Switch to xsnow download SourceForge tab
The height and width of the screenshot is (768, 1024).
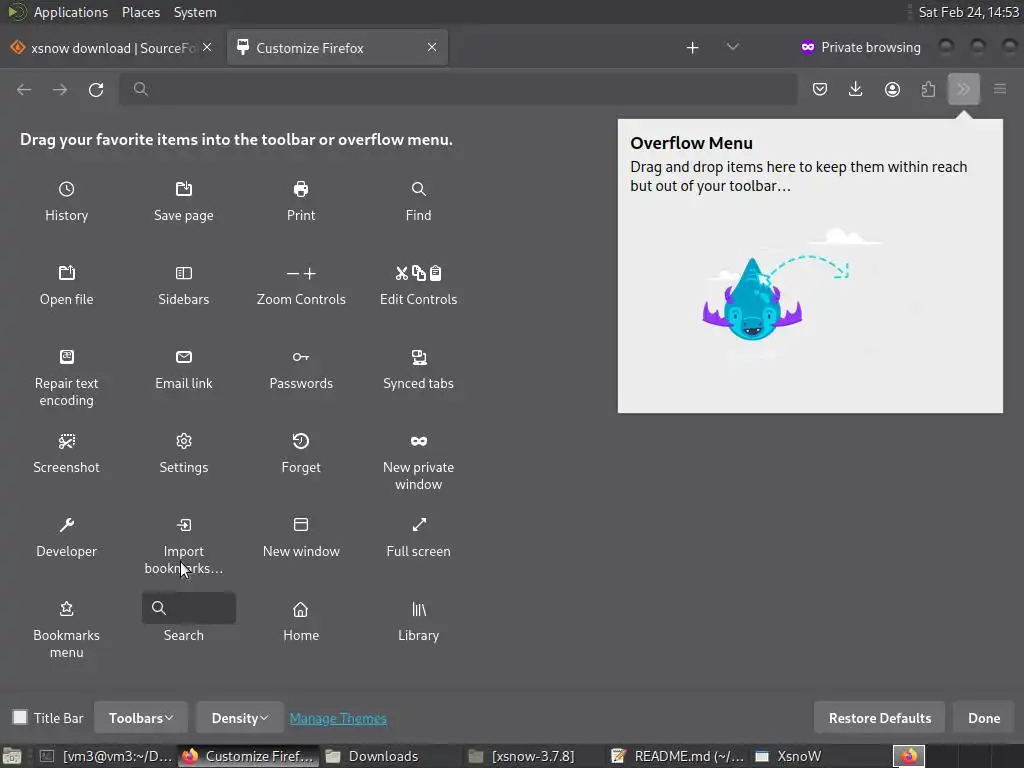point(111,48)
